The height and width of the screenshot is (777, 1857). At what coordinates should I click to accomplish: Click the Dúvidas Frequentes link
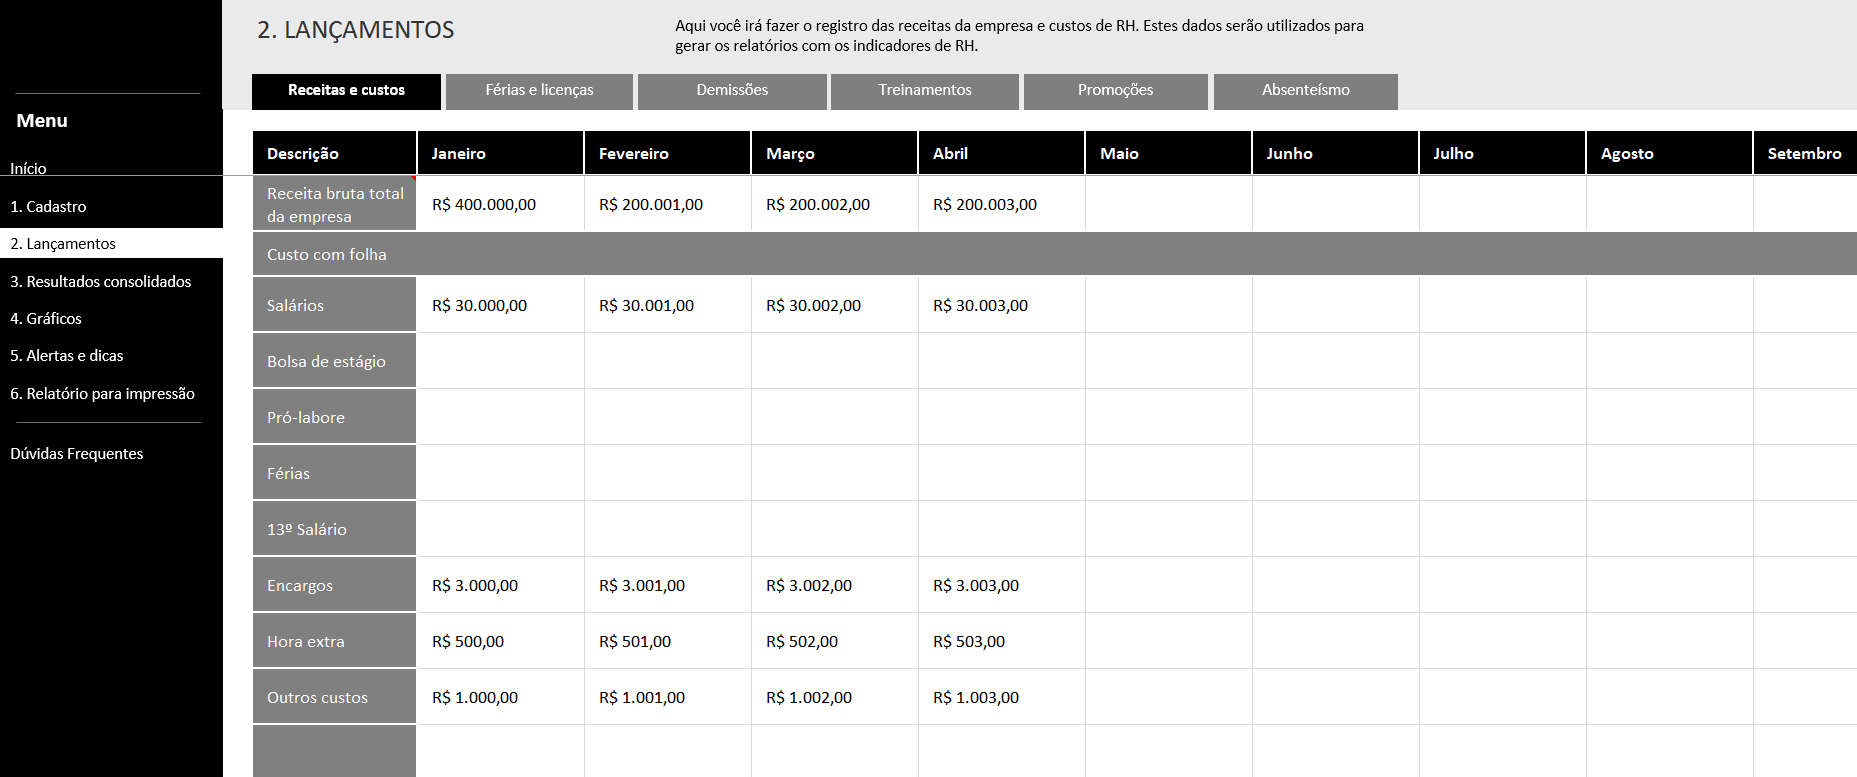77,454
